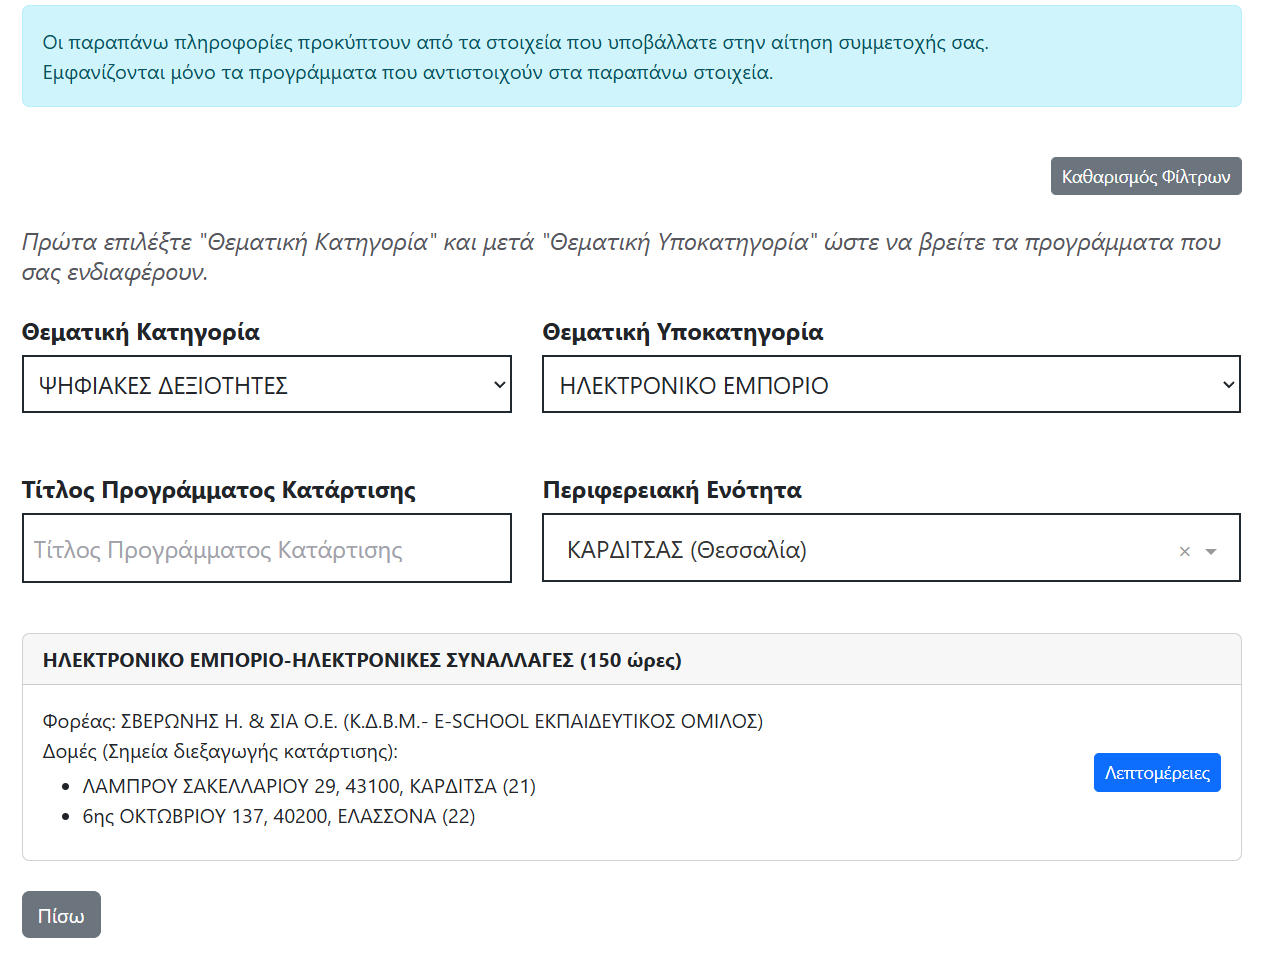Click the Θεματική Υποκατηγορία label

click(x=682, y=332)
